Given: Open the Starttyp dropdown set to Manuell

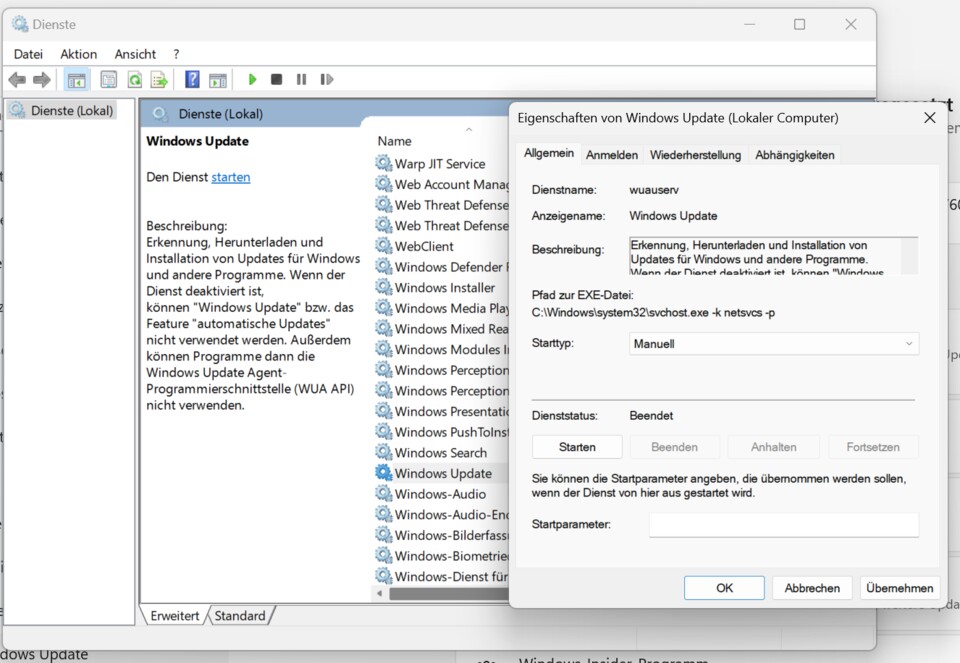Looking at the screenshot, I should [774, 344].
